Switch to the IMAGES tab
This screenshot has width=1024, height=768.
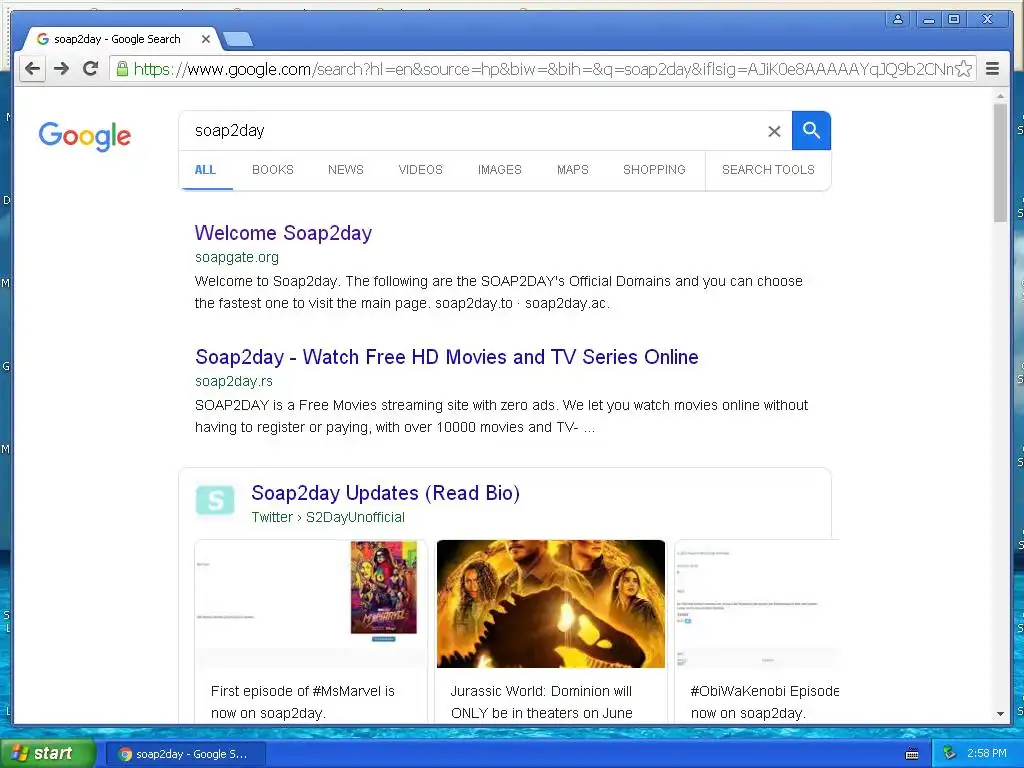(500, 170)
